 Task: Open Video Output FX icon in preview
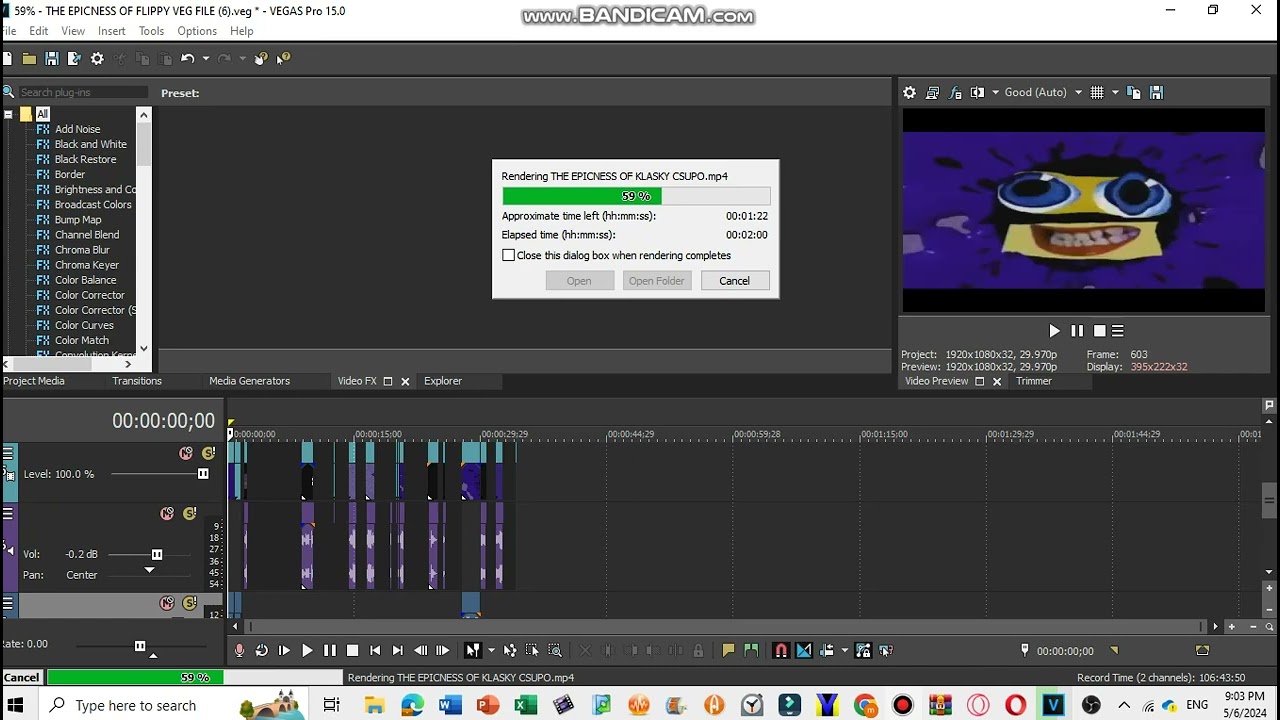[x=955, y=92]
